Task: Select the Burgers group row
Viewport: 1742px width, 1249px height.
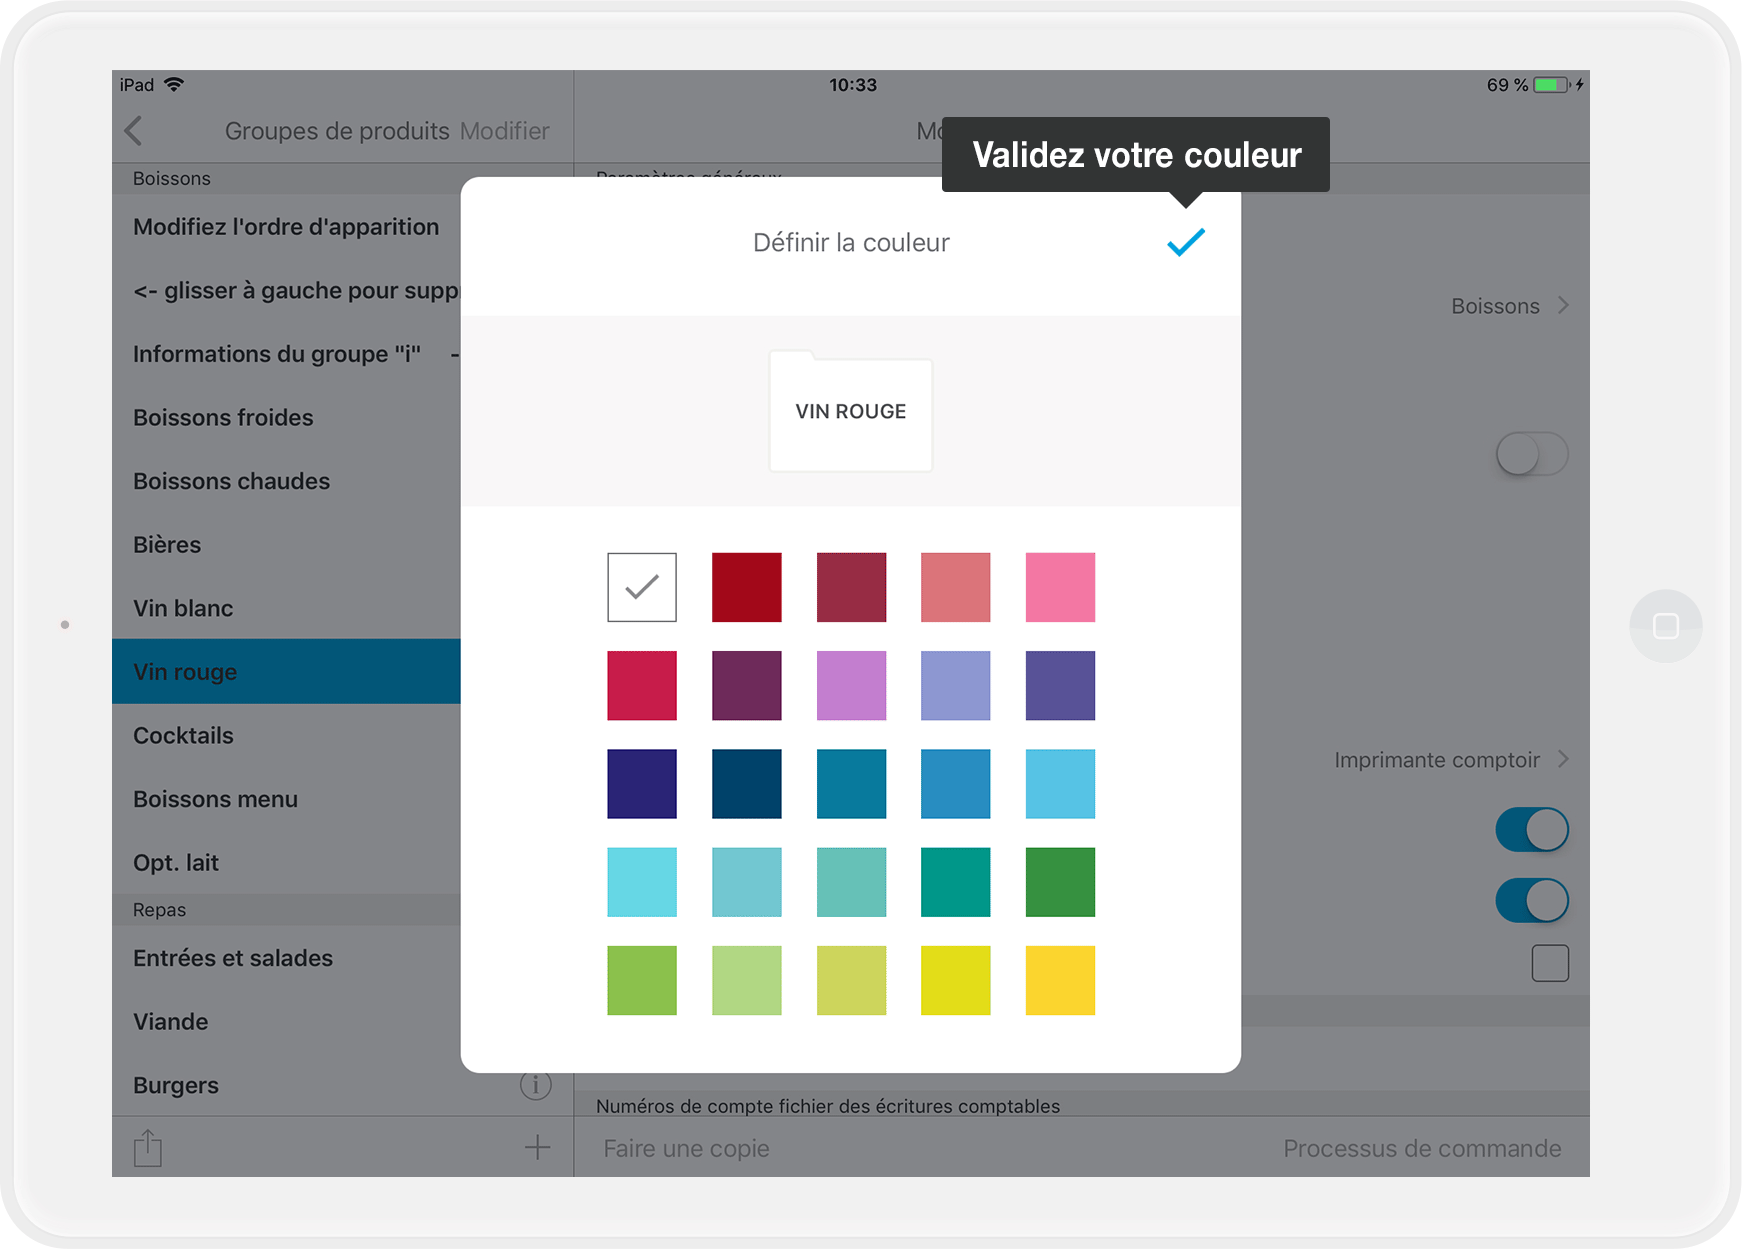Action: click(342, 1085)
